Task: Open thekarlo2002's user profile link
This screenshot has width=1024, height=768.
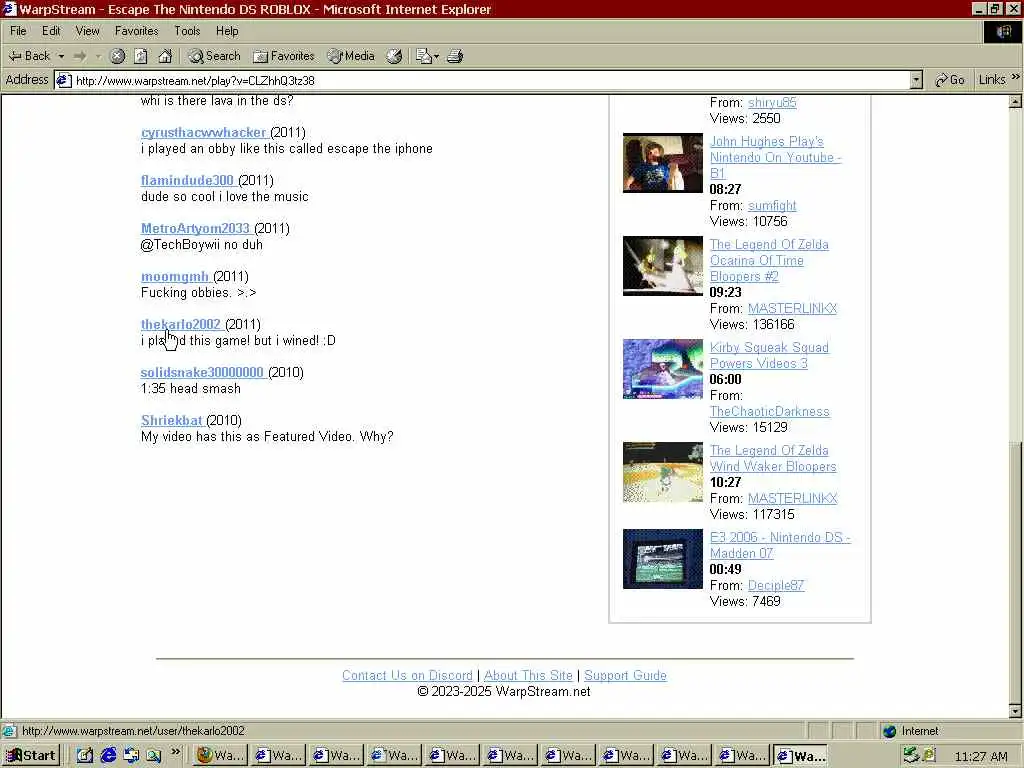Action: [181, 325]
